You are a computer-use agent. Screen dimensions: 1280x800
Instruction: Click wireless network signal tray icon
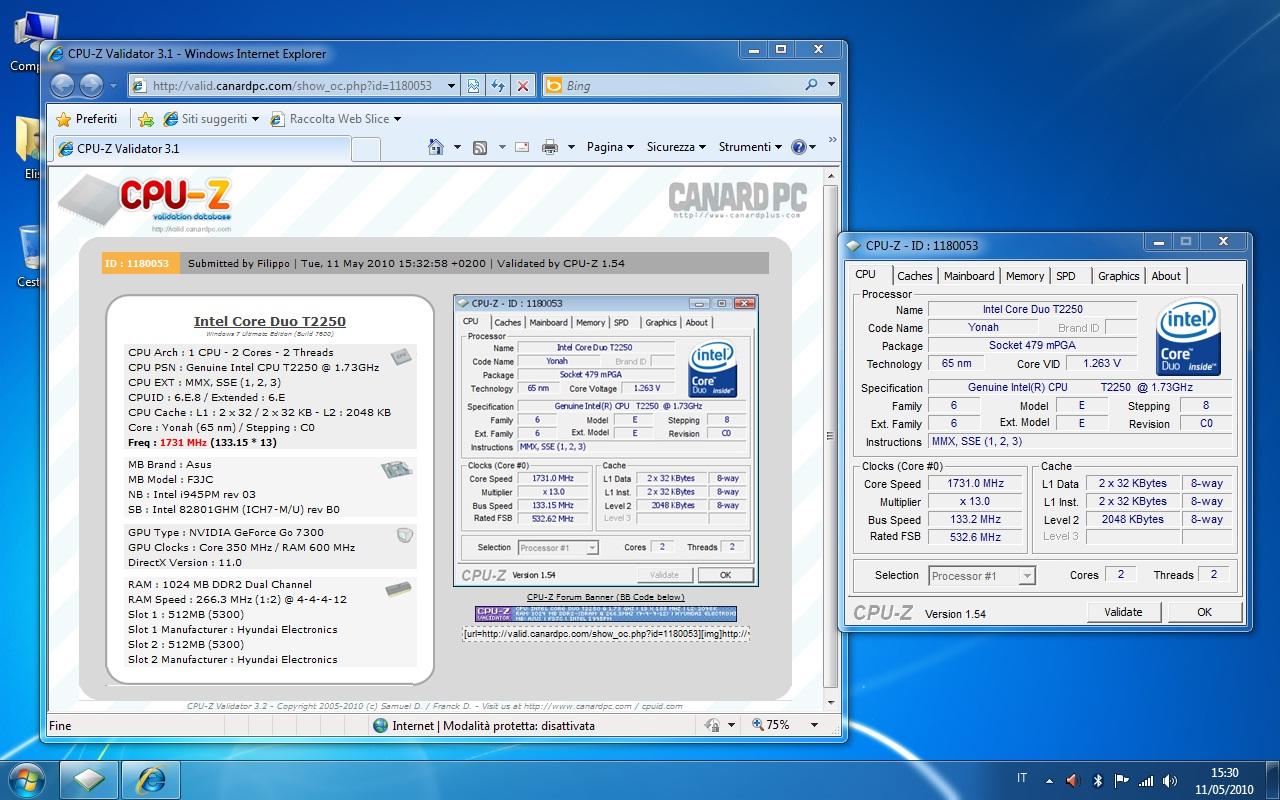1146,780
